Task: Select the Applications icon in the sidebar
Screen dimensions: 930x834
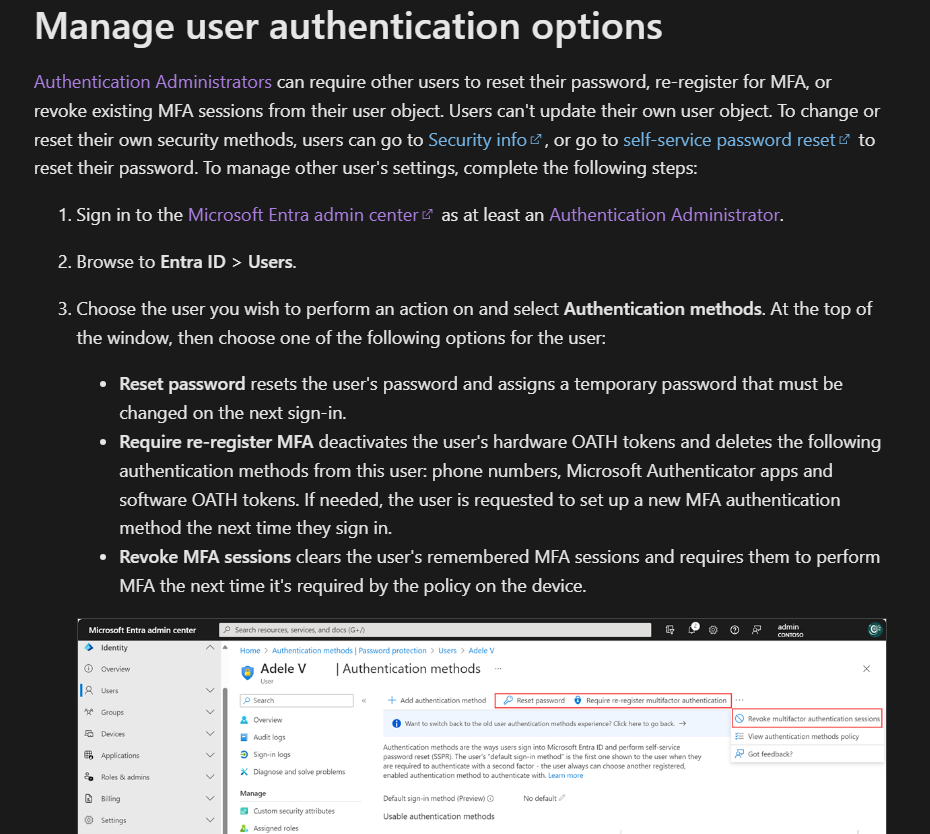Action: pos(89,755)
